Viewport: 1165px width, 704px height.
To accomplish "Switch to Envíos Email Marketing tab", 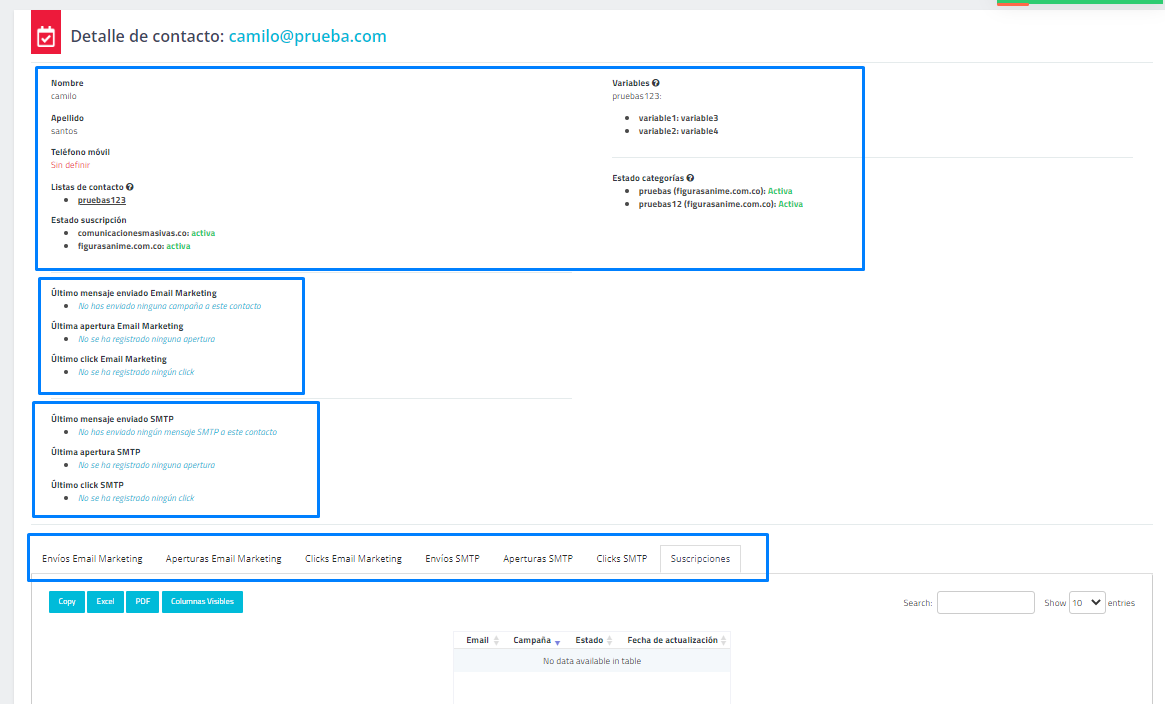I will coord(92,559).
